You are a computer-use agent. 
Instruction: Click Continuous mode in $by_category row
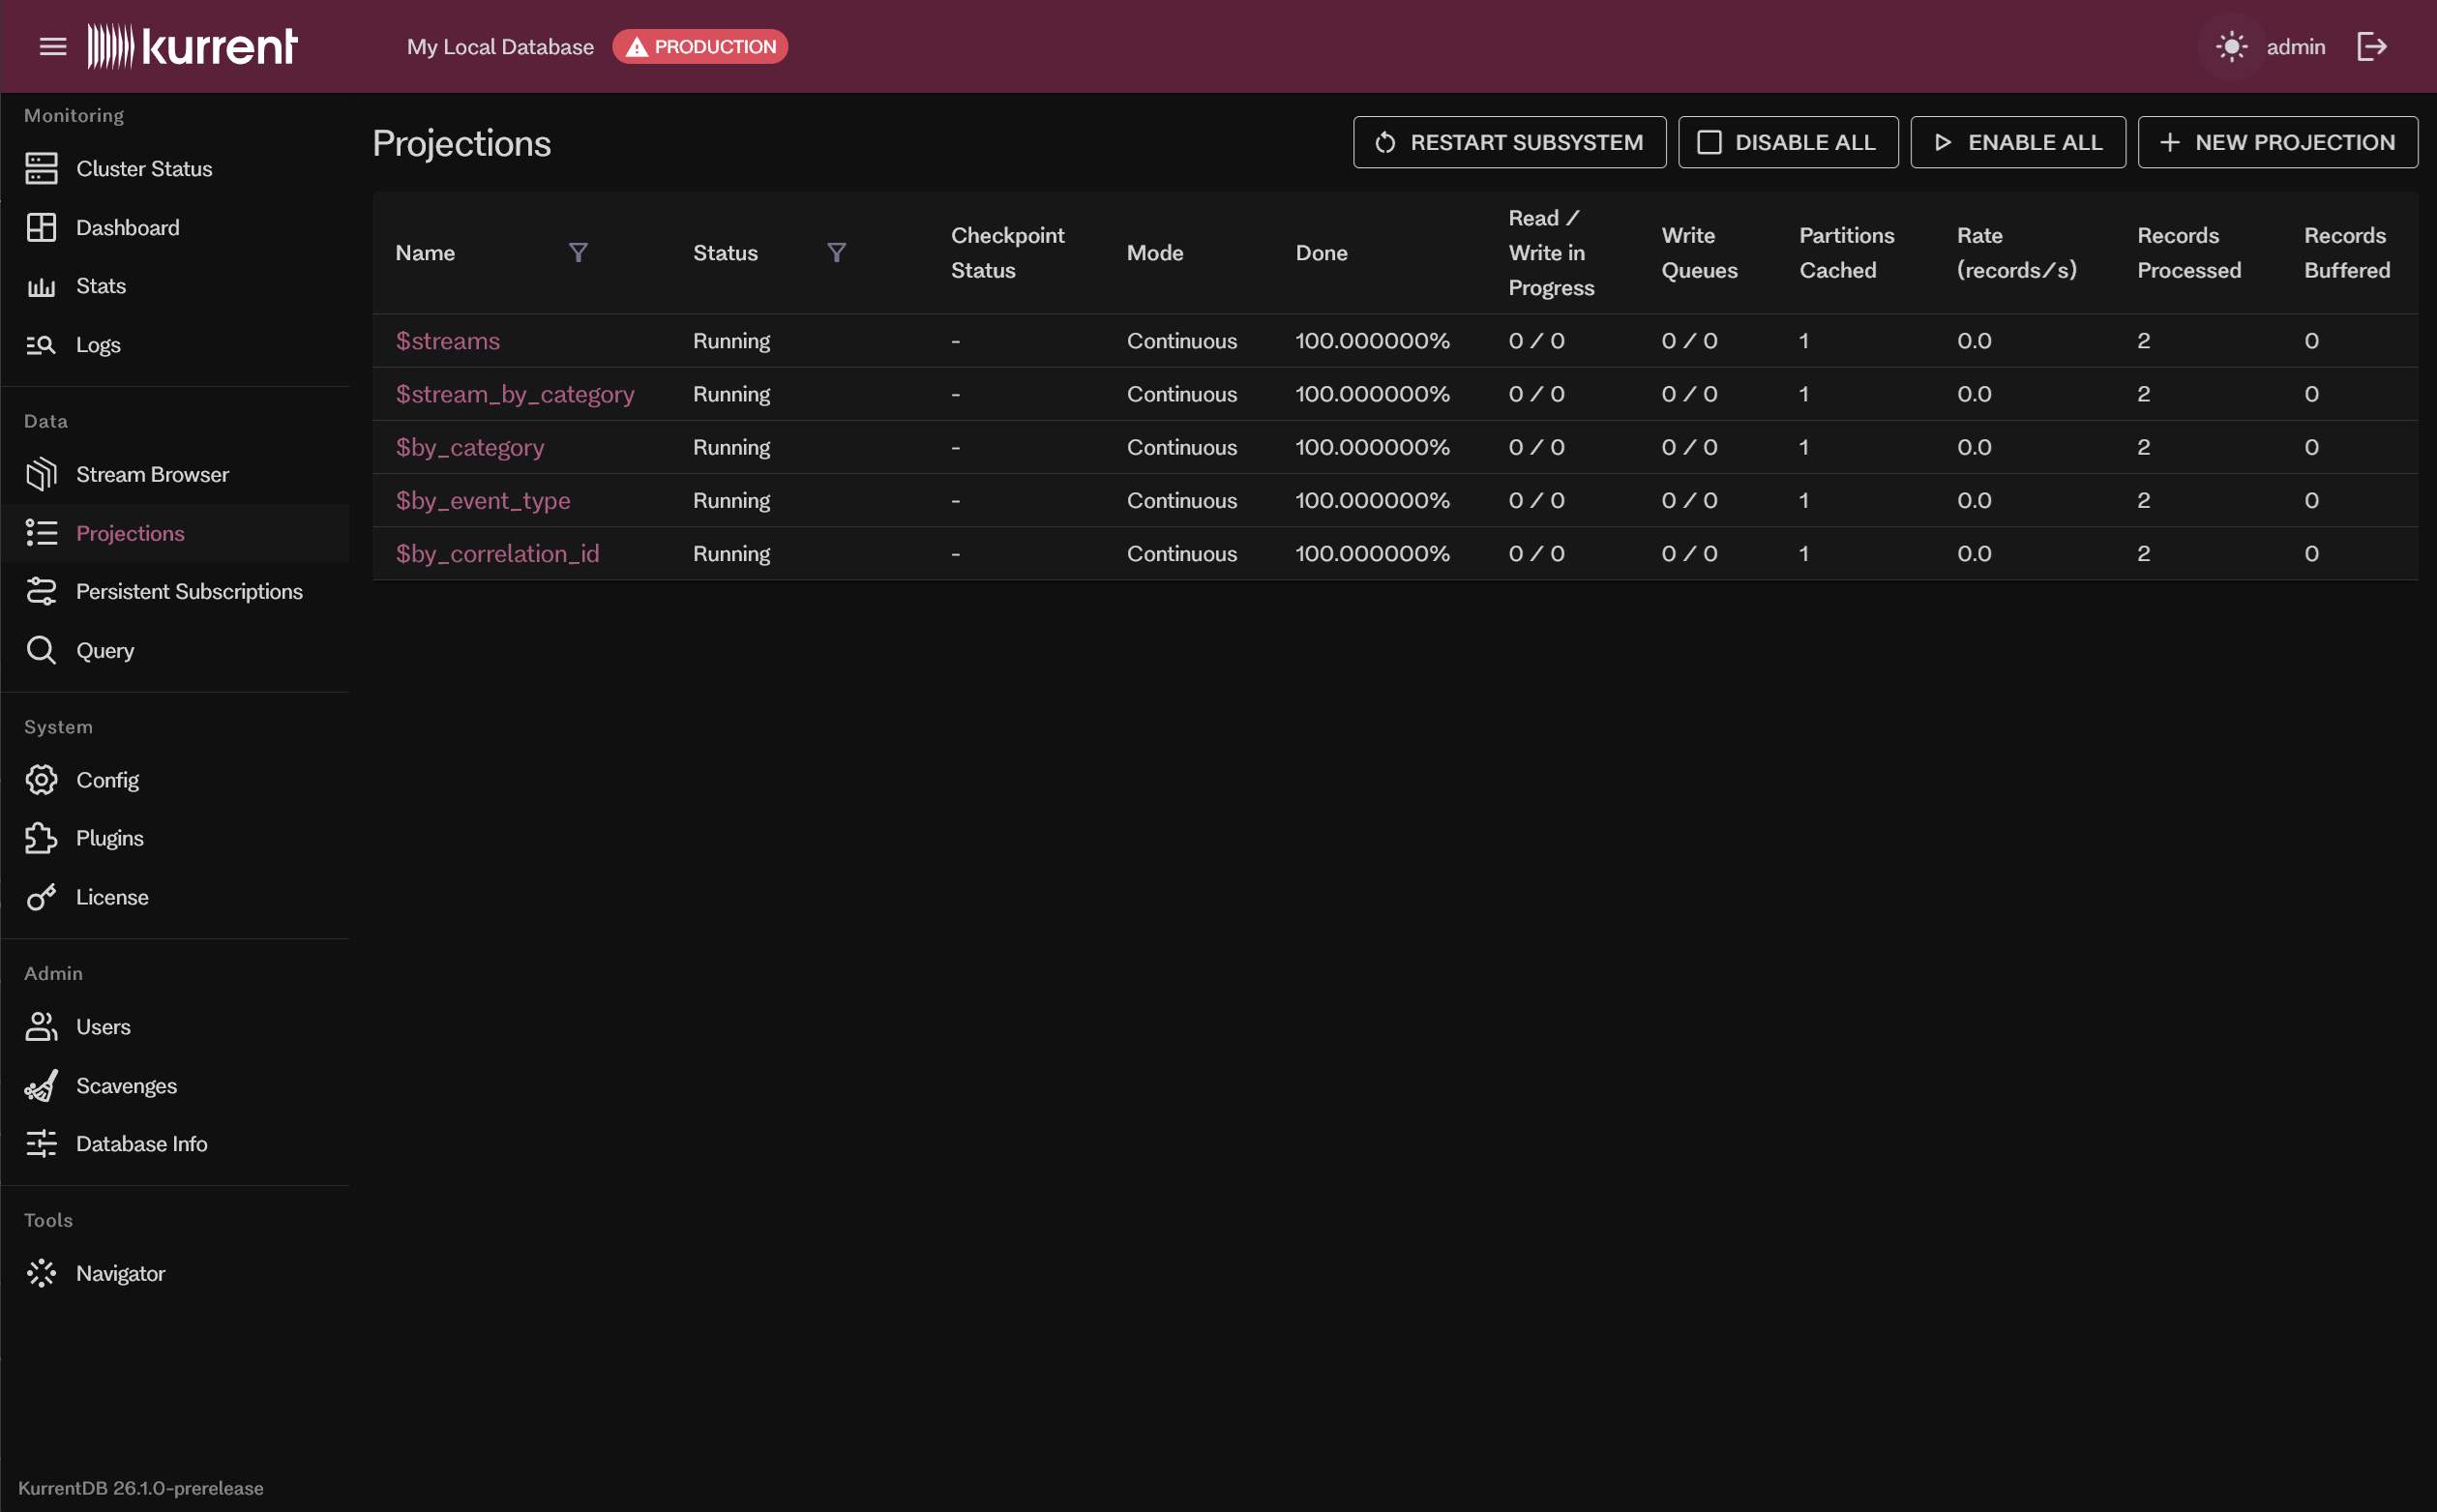(x=1182, y=447)
